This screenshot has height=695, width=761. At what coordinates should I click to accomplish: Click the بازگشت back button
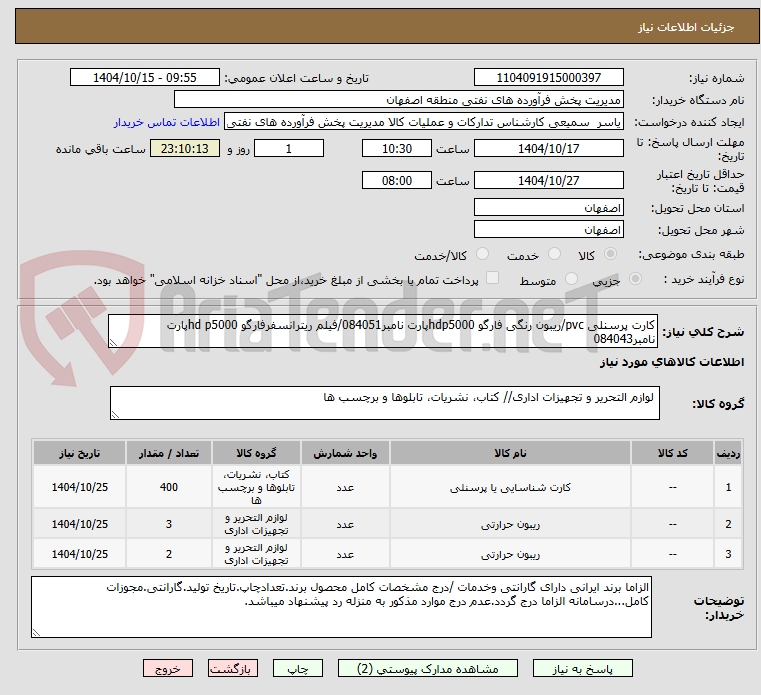pyautogui.click(x=232, y=668)
